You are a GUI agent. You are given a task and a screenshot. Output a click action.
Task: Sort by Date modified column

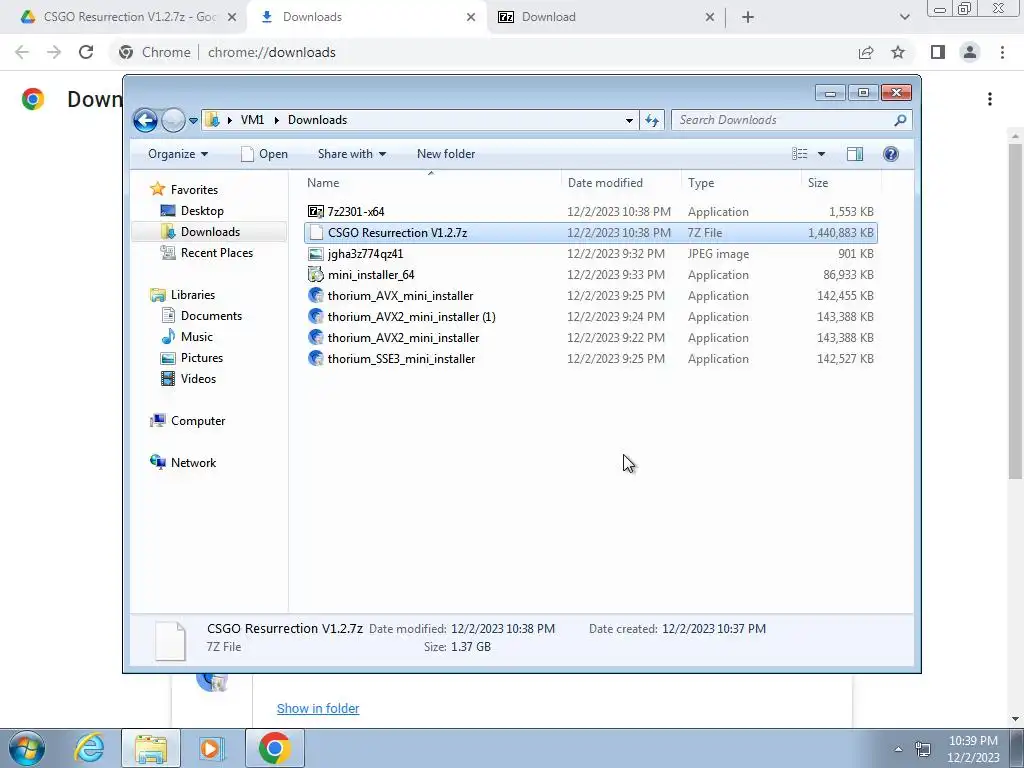pyautogui.click(x=620, y=183)
